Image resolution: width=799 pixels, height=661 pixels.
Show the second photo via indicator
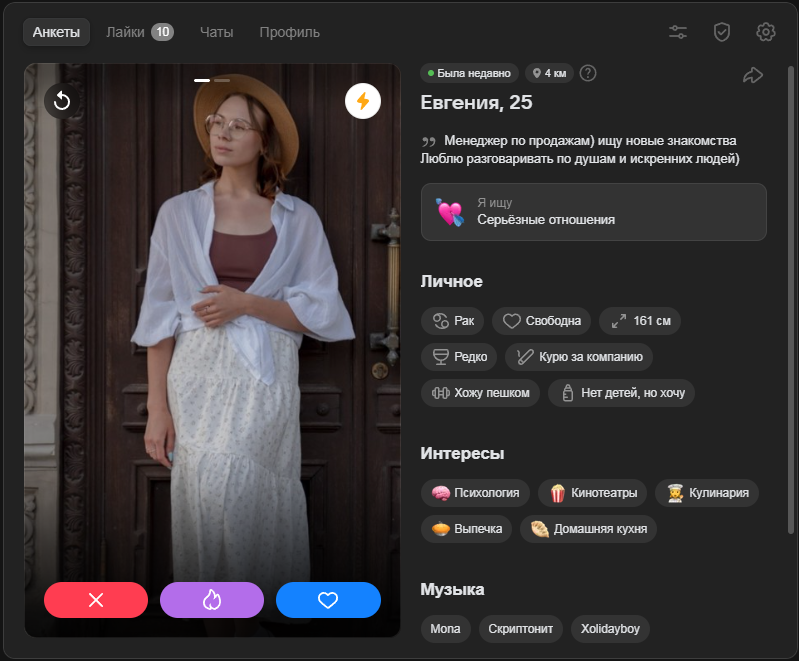coord(222,79)
